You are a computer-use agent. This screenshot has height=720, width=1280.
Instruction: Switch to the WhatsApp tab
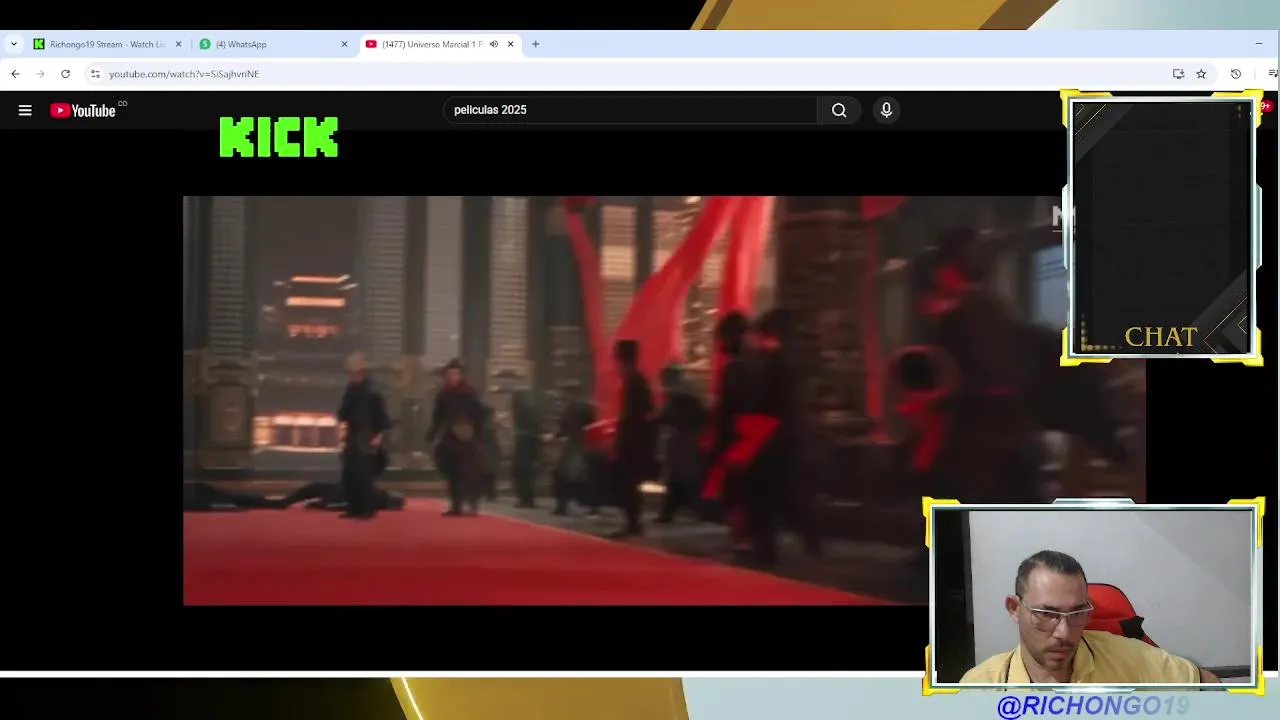click(x=274, y=44)
